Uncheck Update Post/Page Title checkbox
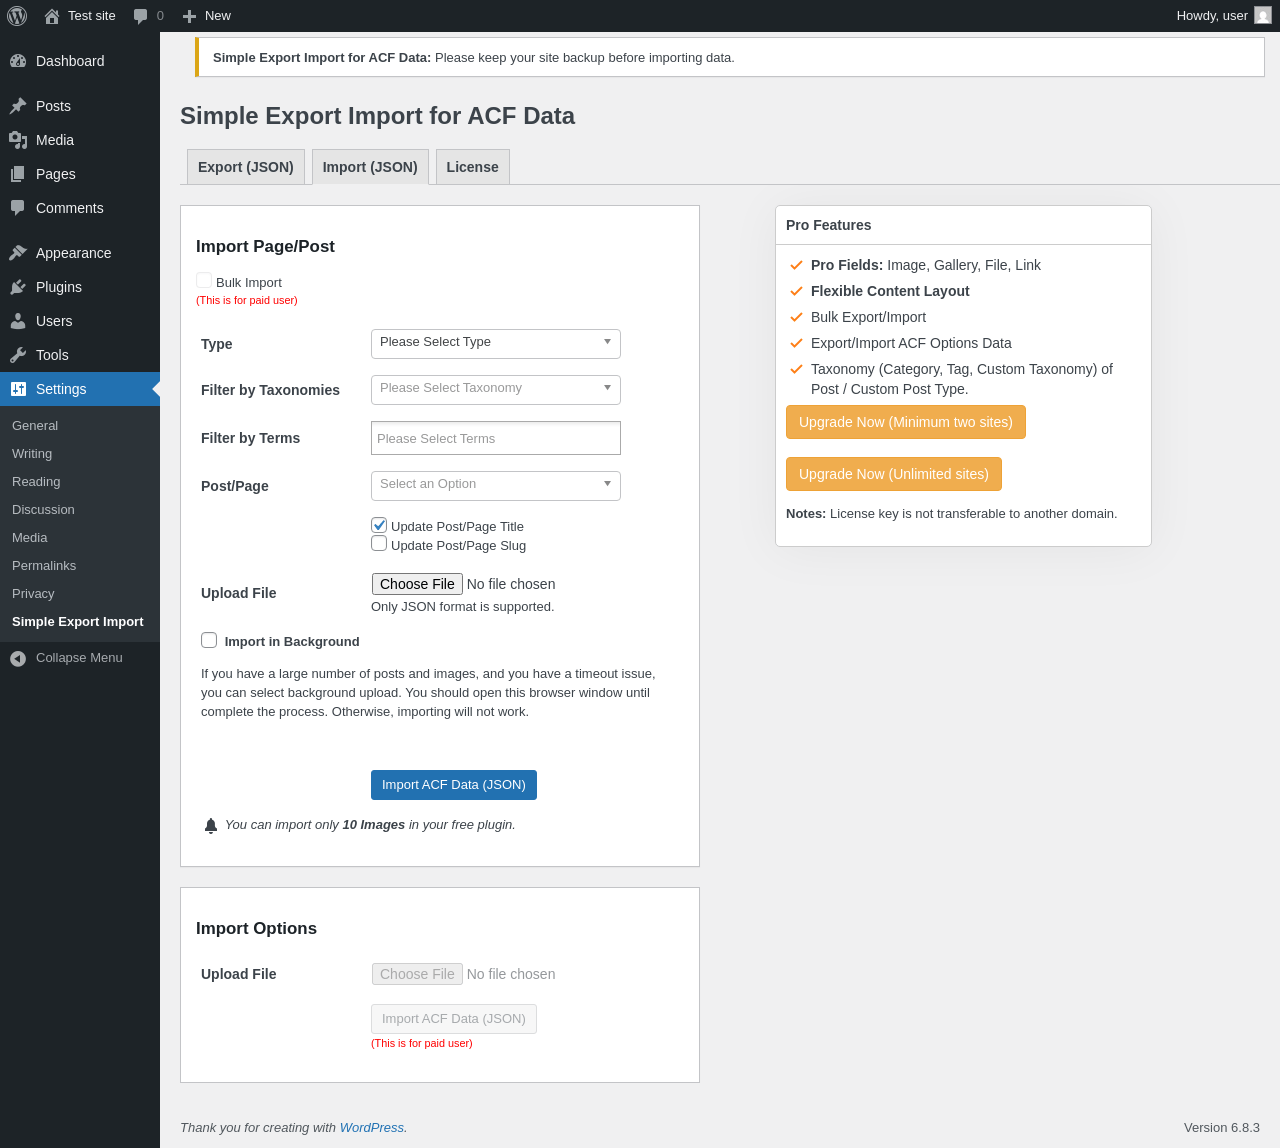 [x=379, y=525]
